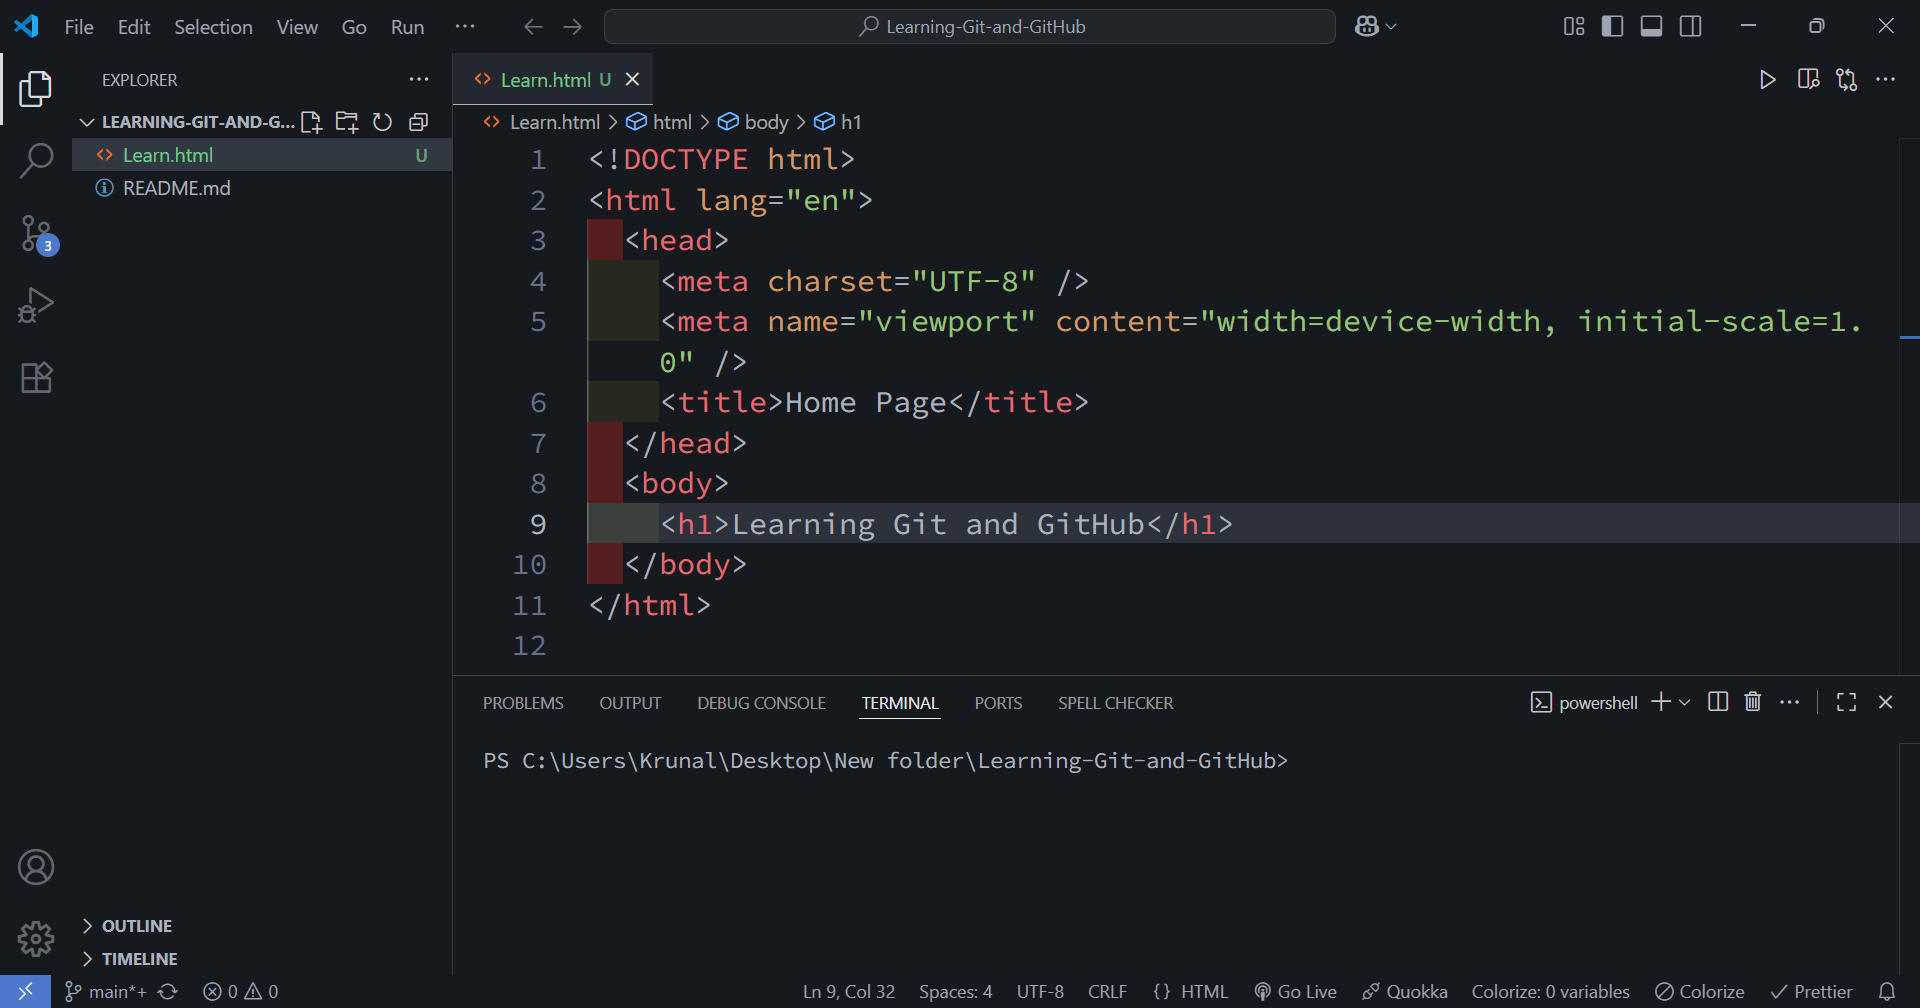Image resolution: width=1920 pixels, height=1008 pixels.
Task: Open the Search view in activity bar
Action: pos(36,160)
